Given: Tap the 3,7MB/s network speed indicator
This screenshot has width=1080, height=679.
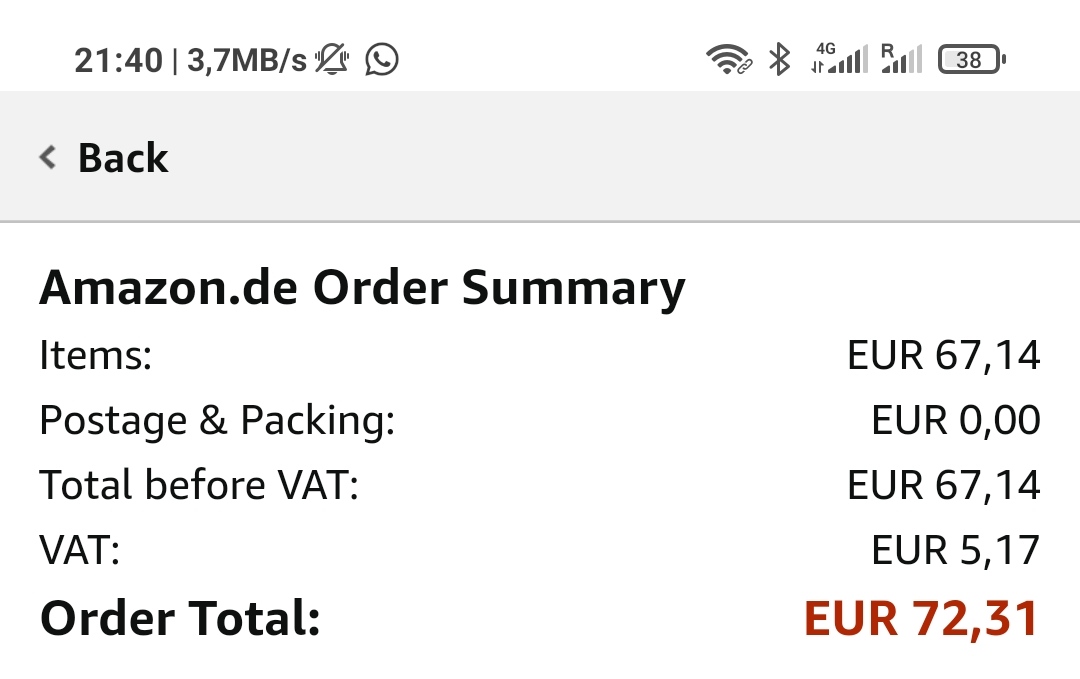Looking at the screenshot, I should 247,61.
